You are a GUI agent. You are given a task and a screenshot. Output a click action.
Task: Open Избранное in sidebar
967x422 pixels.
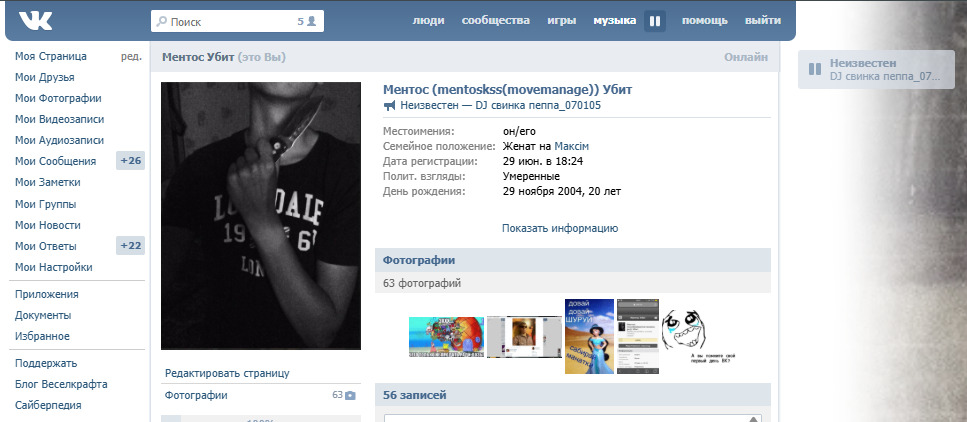tap(42, 336)
